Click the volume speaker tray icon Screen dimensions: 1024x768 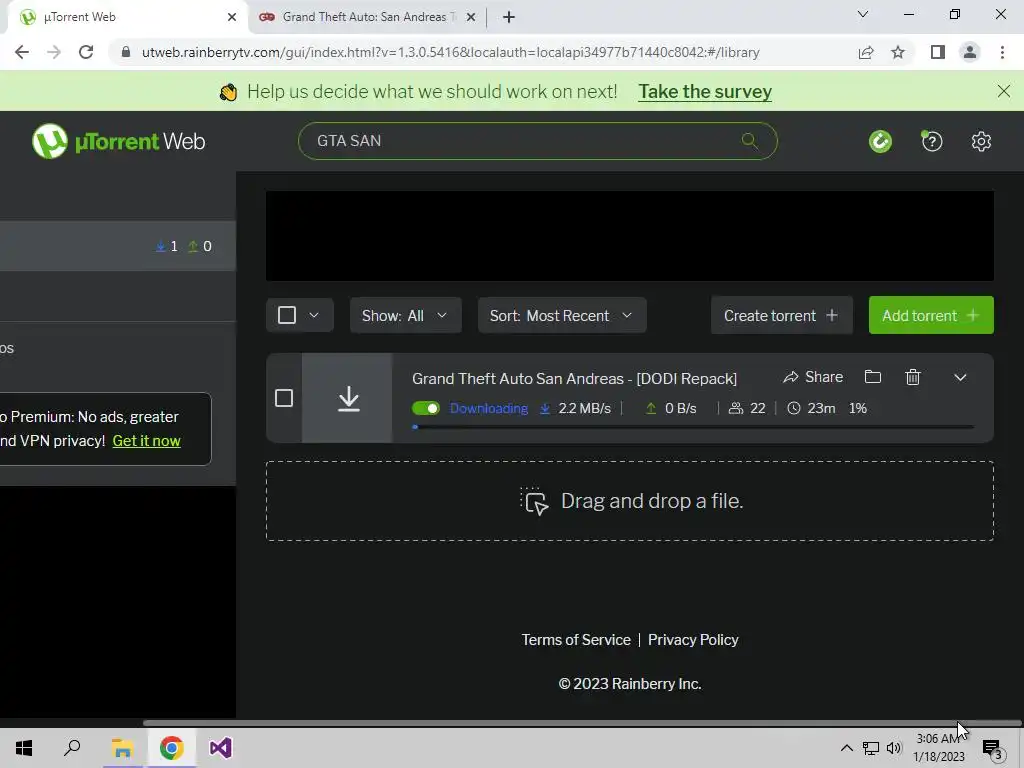[x=894, y=748]
